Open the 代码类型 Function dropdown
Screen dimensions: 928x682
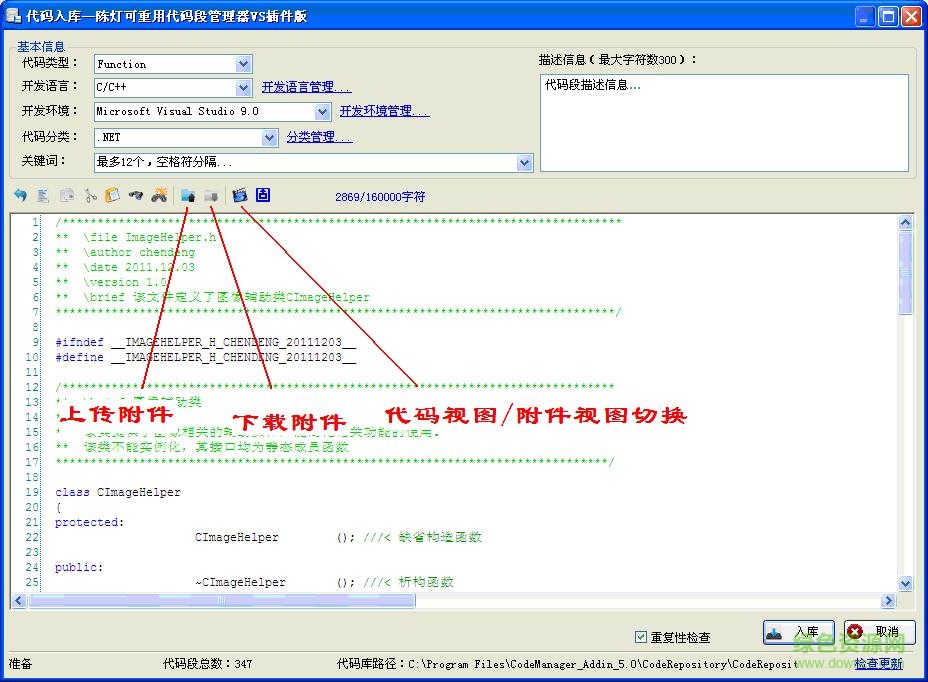click(x=244, y=64)
